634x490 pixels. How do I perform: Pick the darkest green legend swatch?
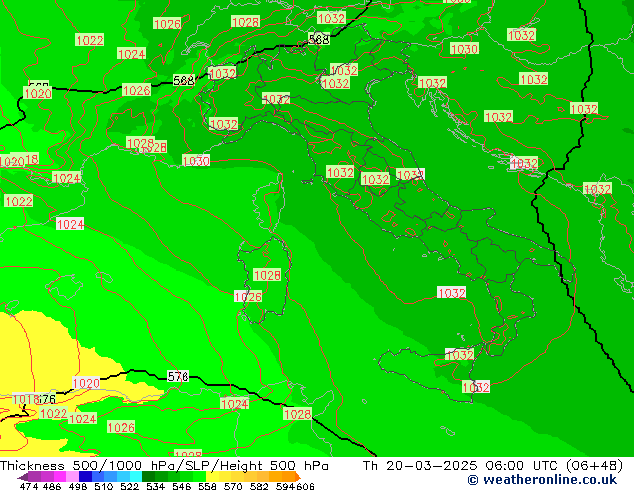(x=148, y=477)
